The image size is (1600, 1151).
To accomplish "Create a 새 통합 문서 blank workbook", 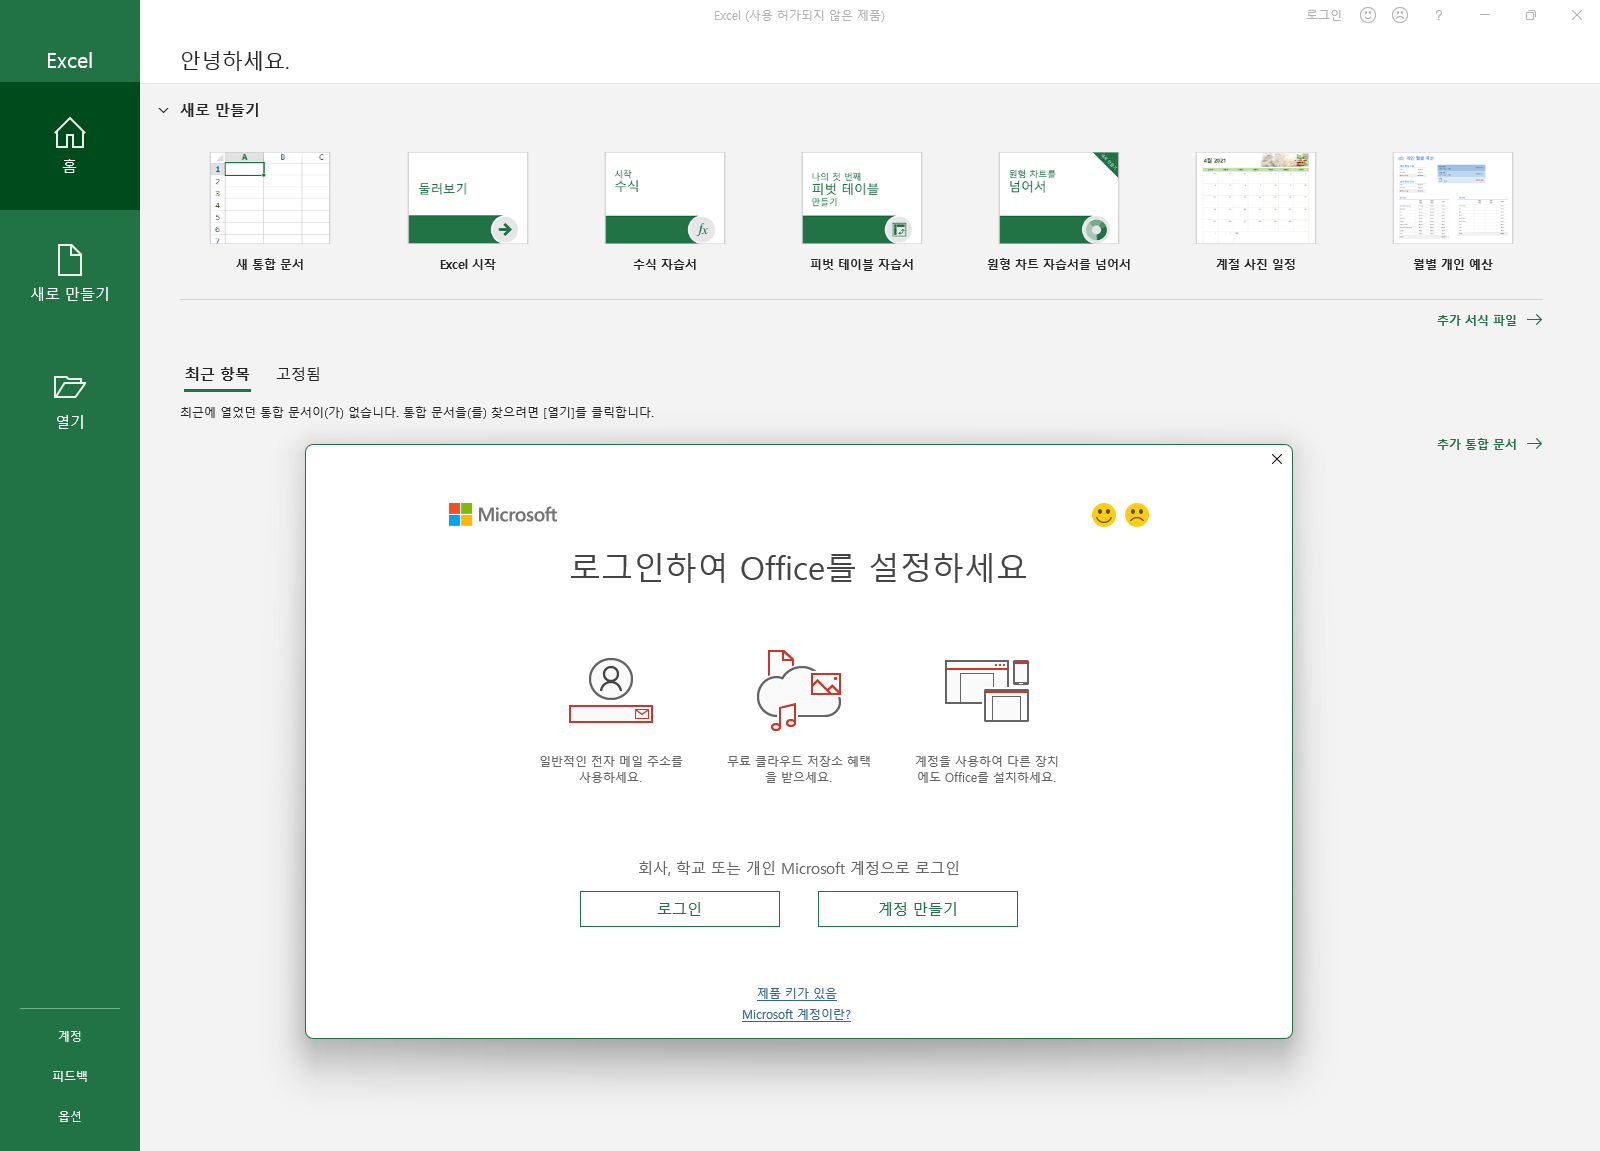I will (270, 212).
